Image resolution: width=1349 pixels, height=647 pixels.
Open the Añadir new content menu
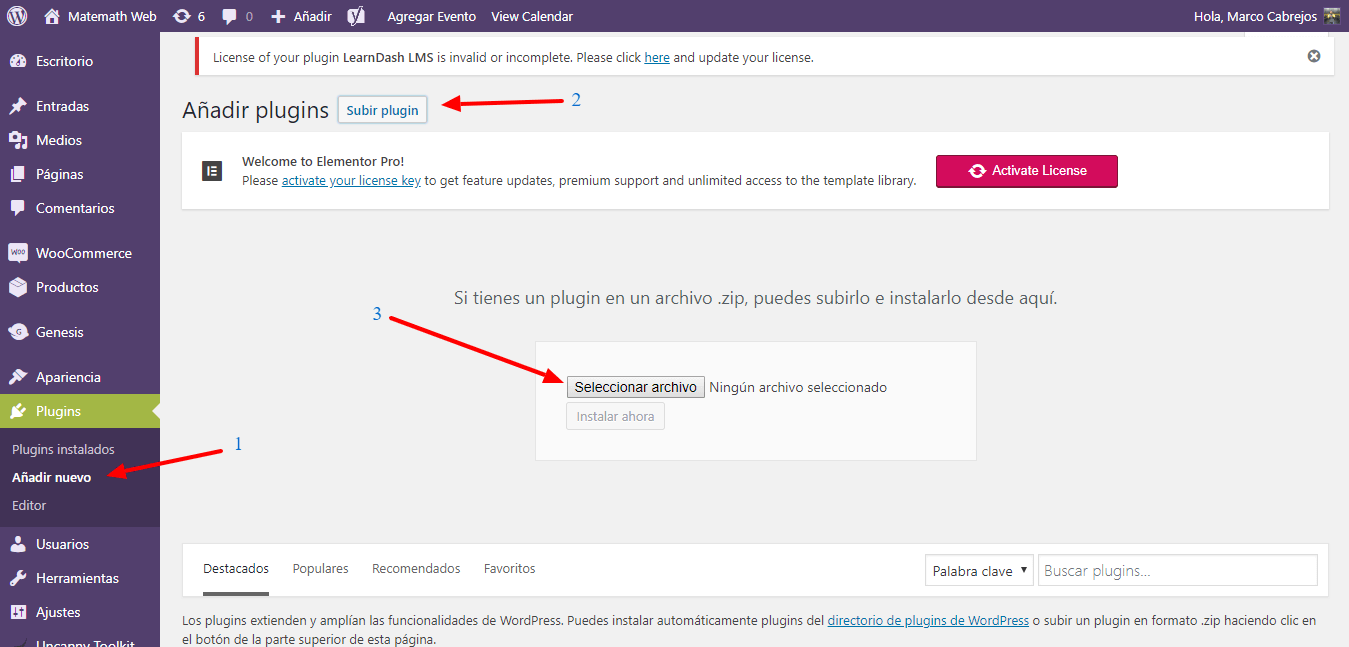312,16
